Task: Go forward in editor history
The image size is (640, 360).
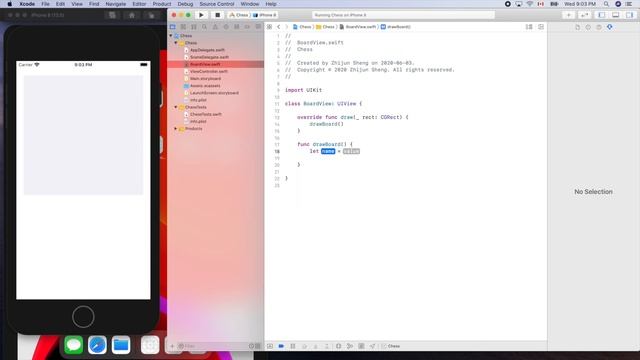Action: (x=287, y=27)
